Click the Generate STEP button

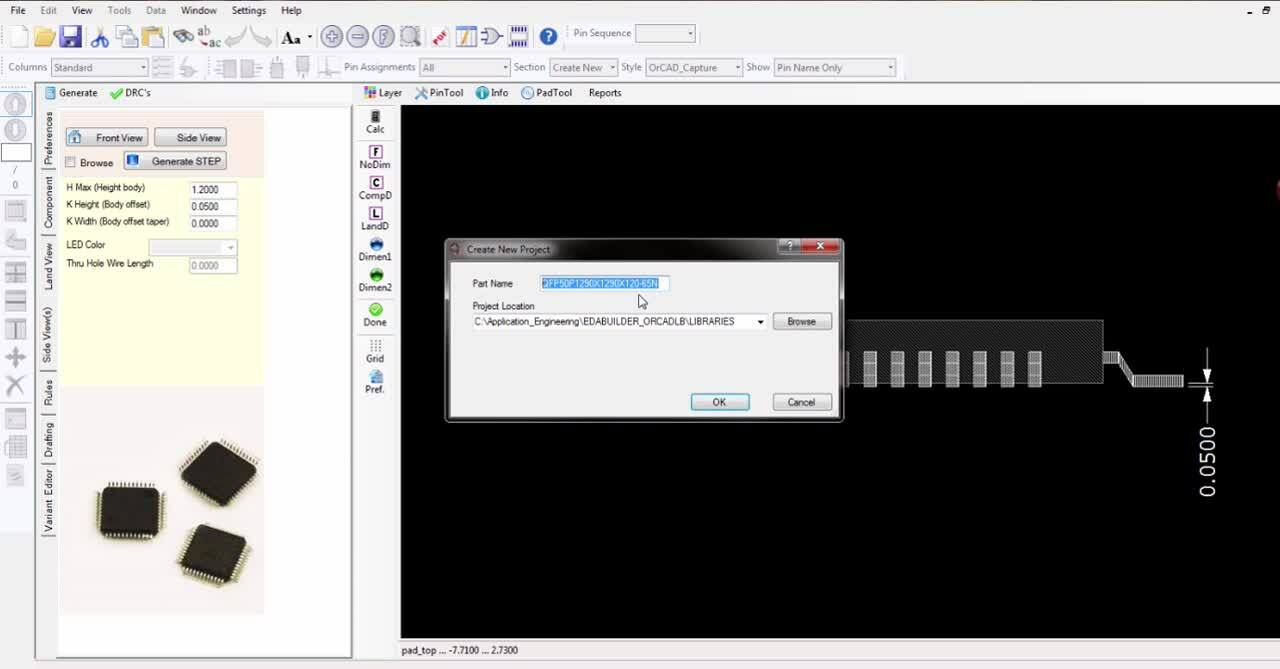point(175,161)
